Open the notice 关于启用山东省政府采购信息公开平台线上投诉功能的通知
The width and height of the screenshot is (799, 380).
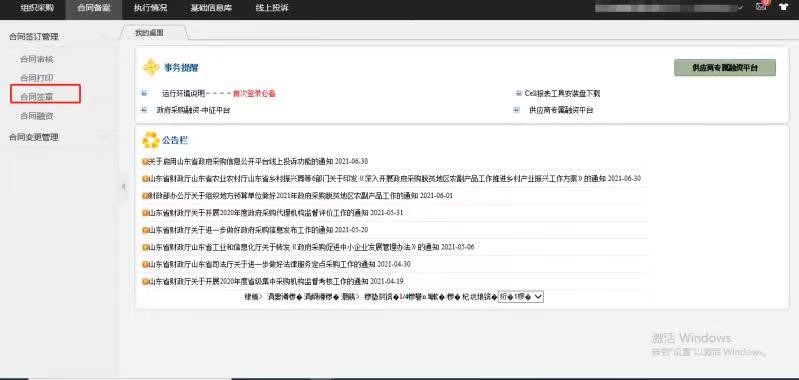click(x=258, y=161)
